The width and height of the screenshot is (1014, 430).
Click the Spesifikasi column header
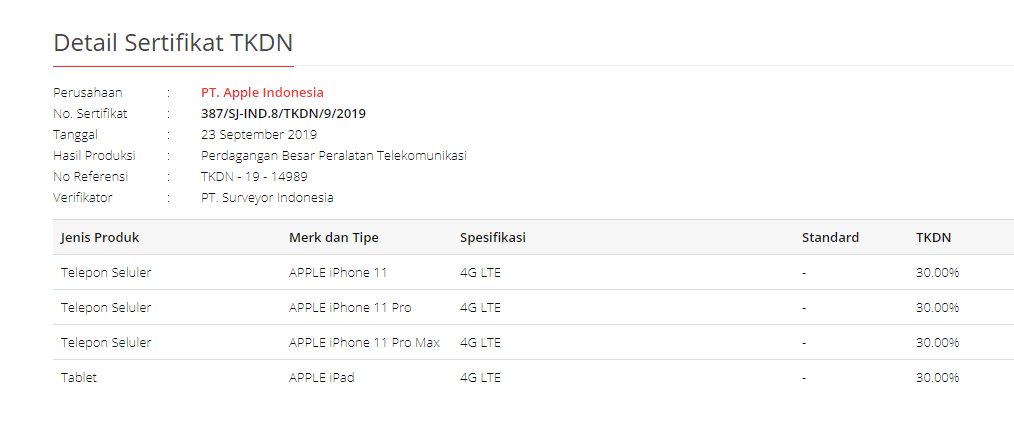coord(493,237)
